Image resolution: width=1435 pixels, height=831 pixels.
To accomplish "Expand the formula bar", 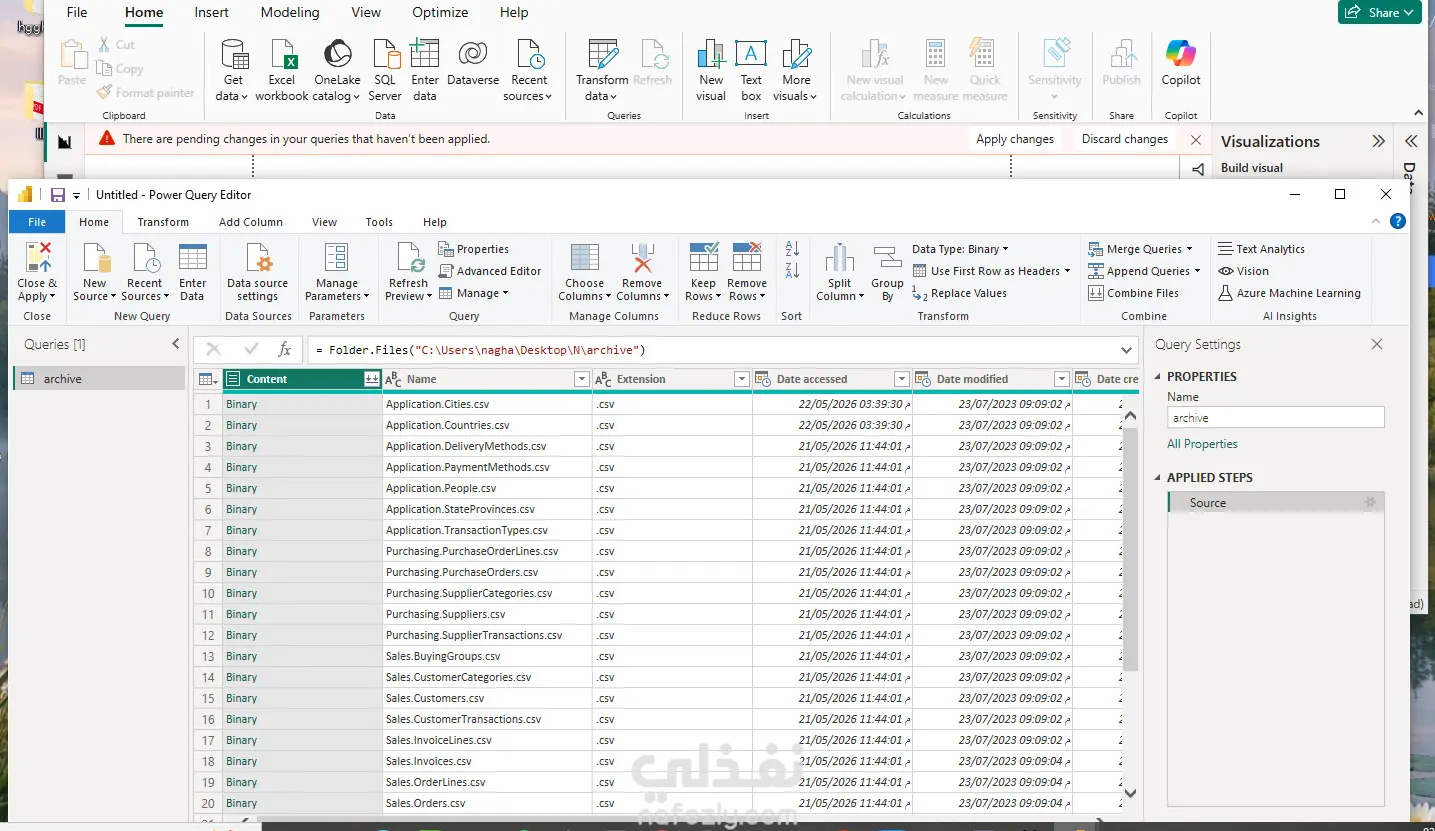I will [x=1128, y=350].
